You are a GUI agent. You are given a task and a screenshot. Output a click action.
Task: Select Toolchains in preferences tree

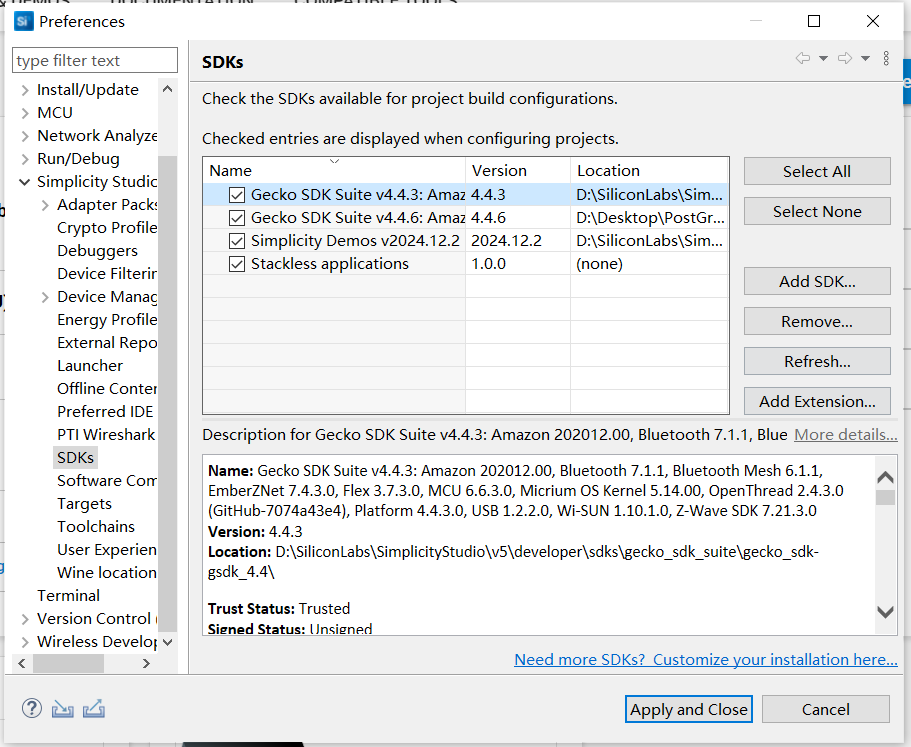click(96, 527)
